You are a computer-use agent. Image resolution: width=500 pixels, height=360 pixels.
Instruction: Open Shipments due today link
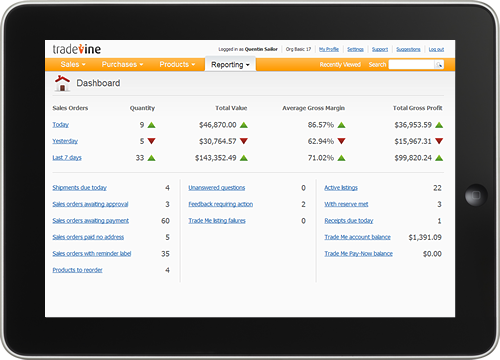click(79, 188)
